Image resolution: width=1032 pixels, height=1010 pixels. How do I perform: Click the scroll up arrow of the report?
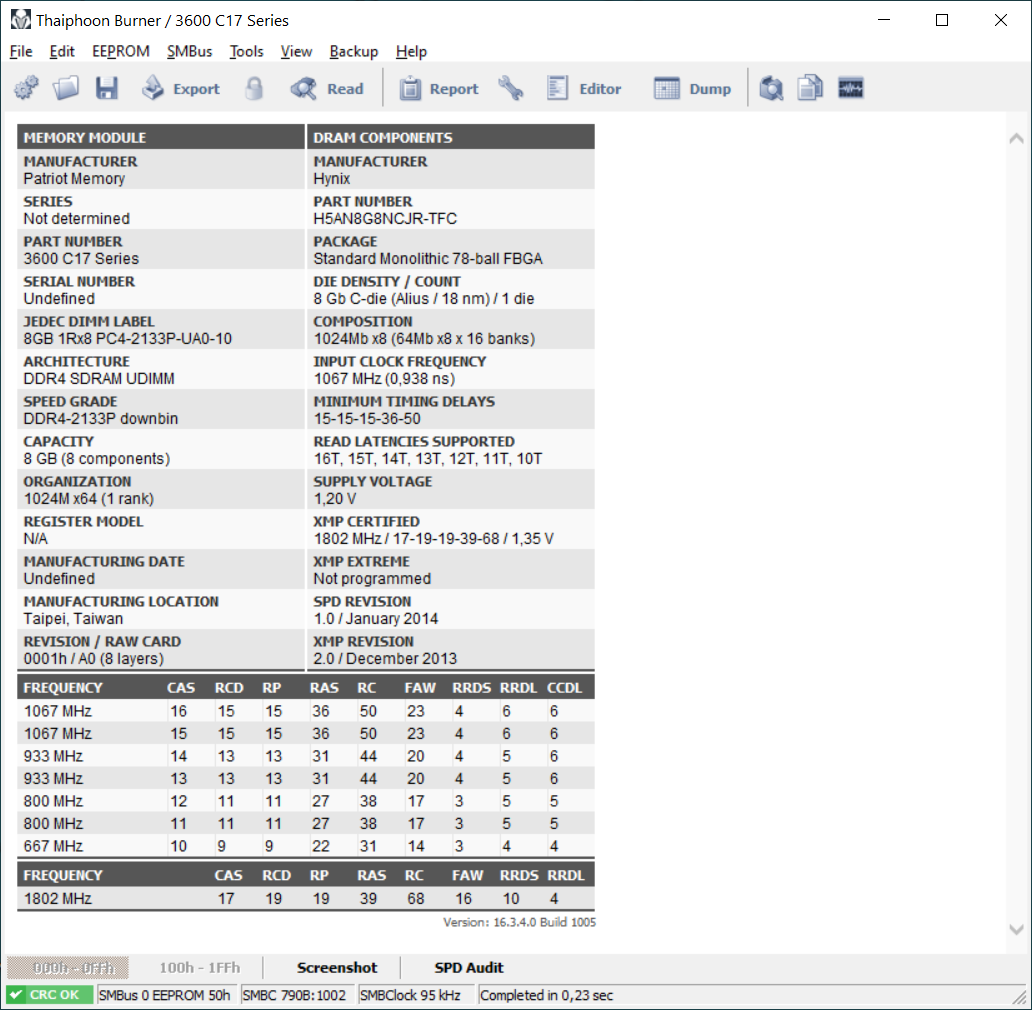(x=1016, y=138)
